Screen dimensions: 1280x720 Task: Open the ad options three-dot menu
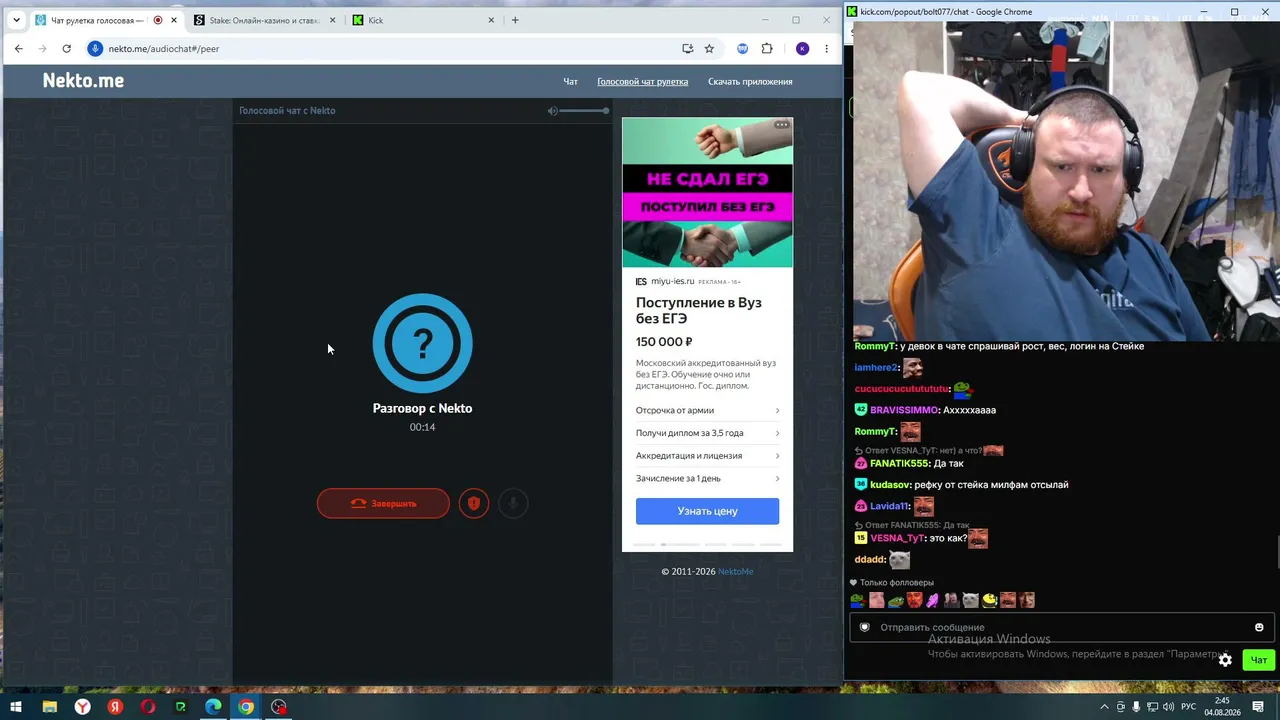(782, 125)
